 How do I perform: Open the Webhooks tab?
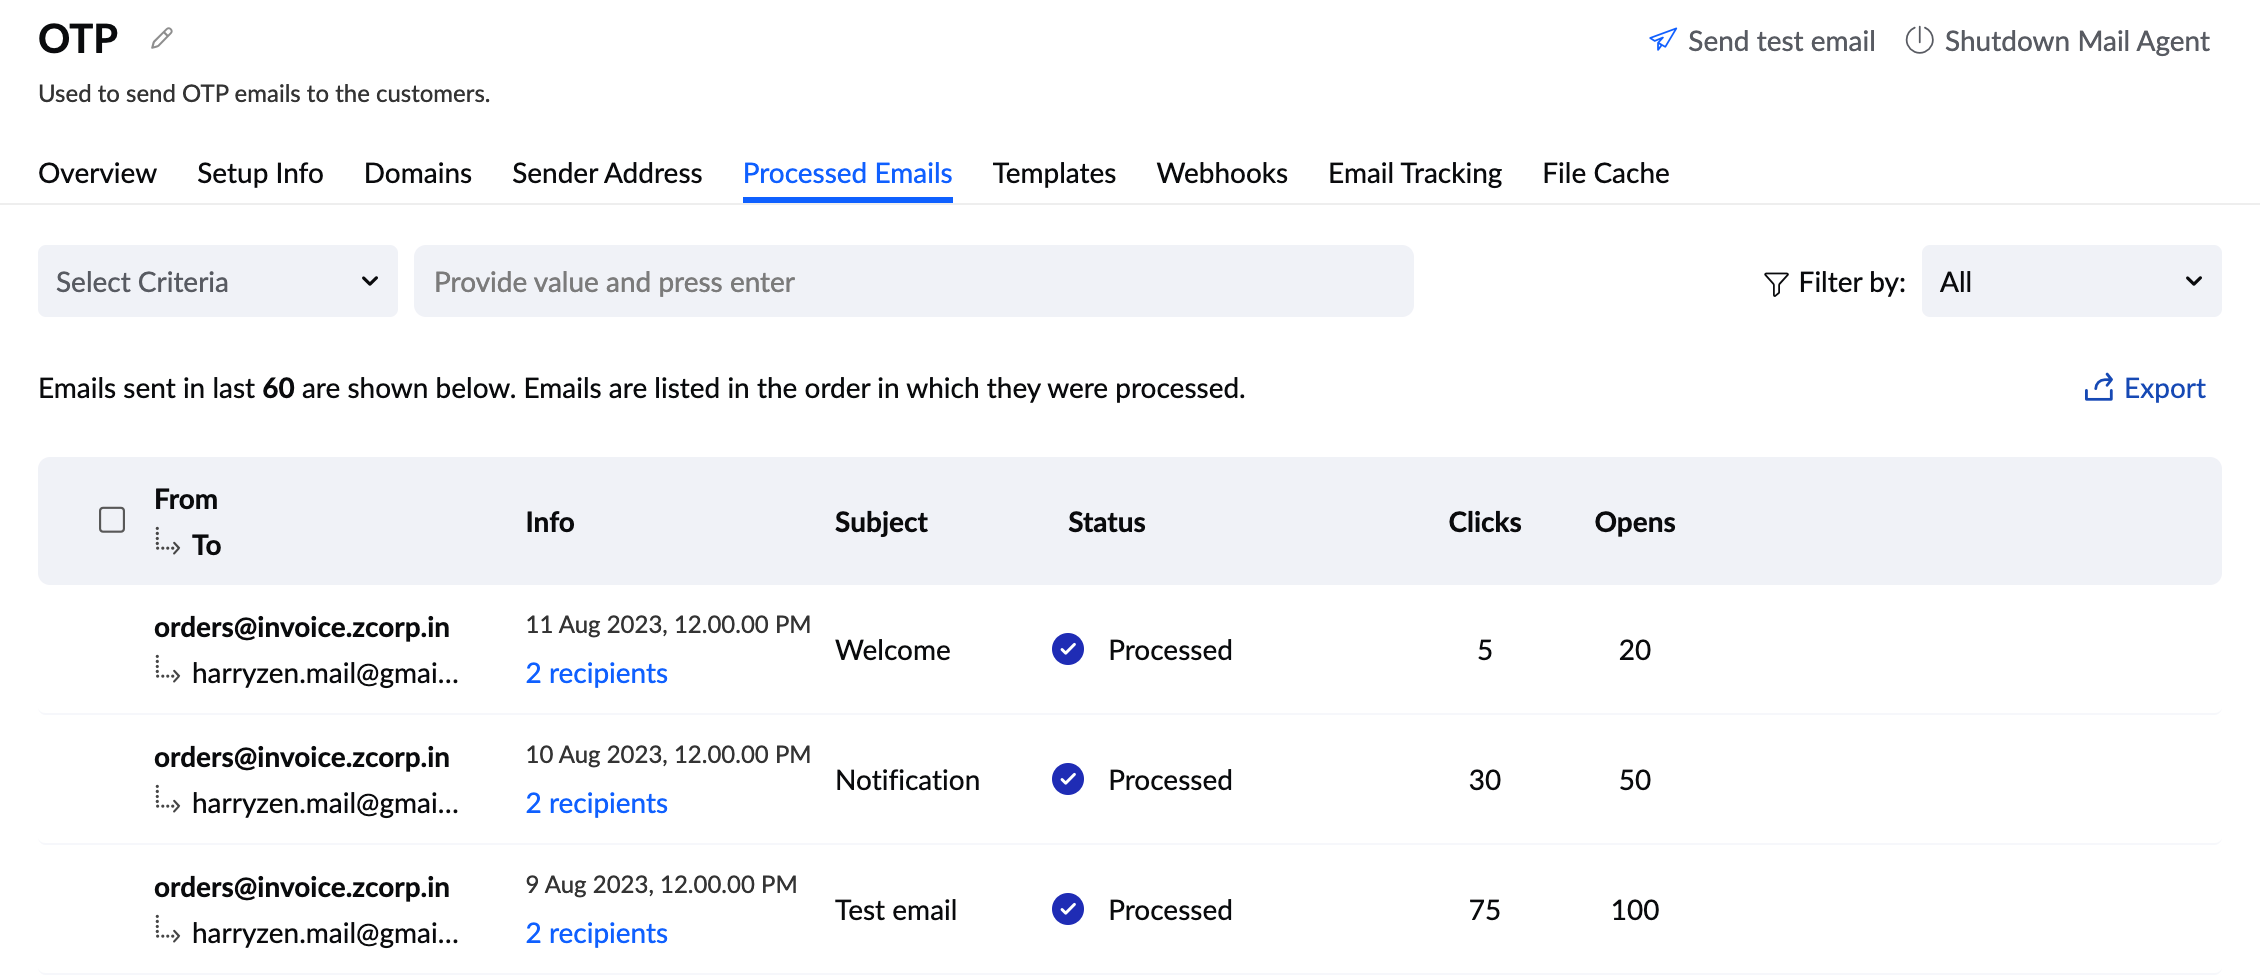[1221, 172]
